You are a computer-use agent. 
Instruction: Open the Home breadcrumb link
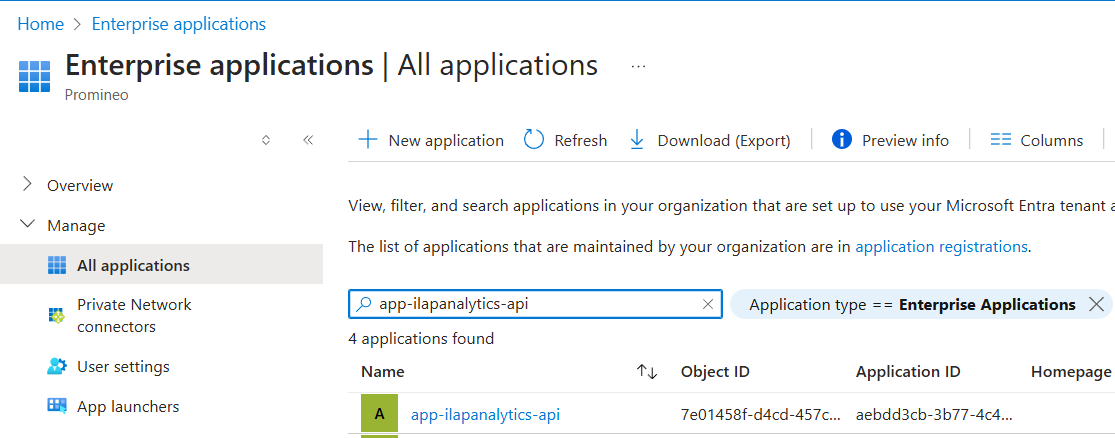click(x=41, y=24)
